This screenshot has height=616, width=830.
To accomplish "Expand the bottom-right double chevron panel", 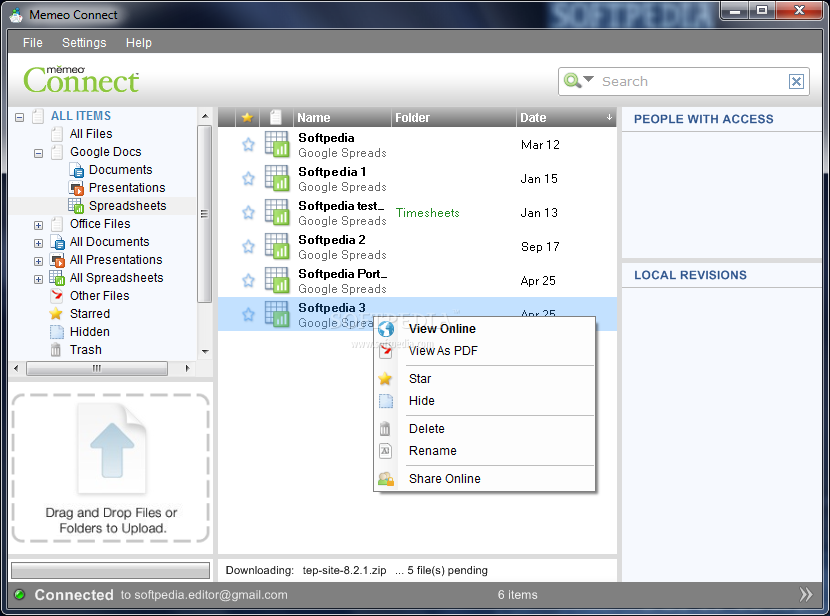I will point(806,594).
